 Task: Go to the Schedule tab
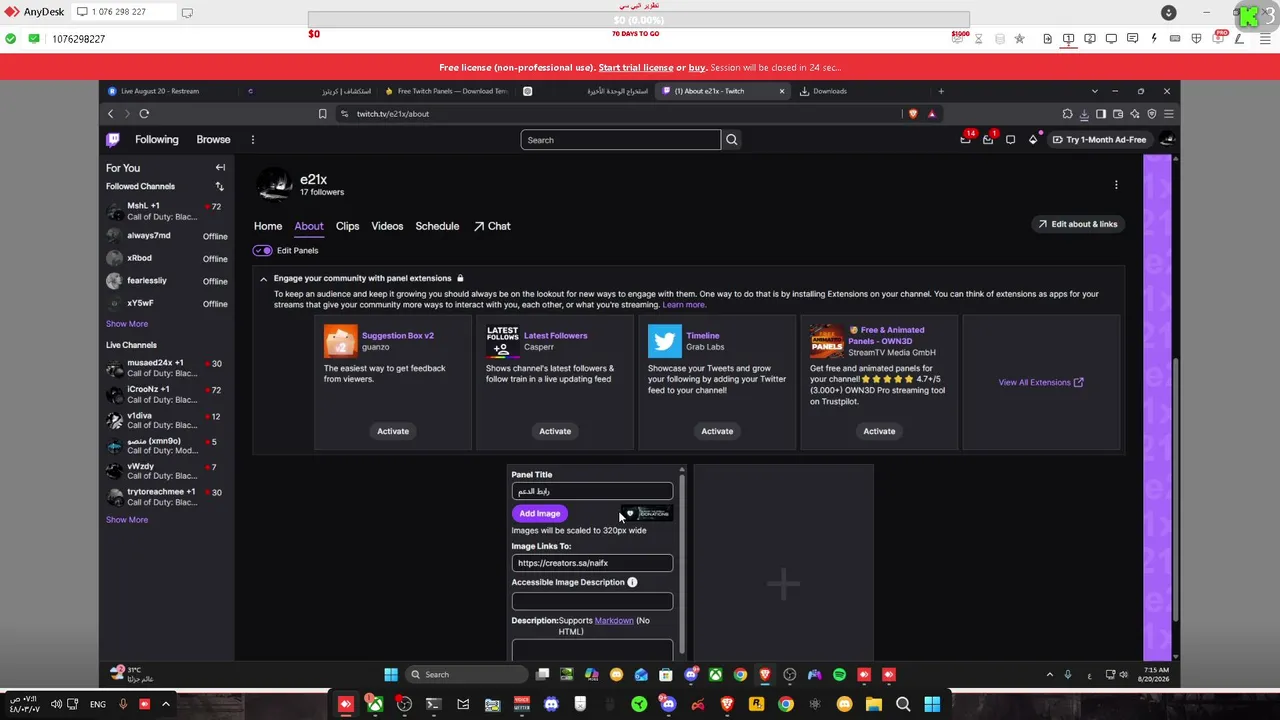point(437,226)
